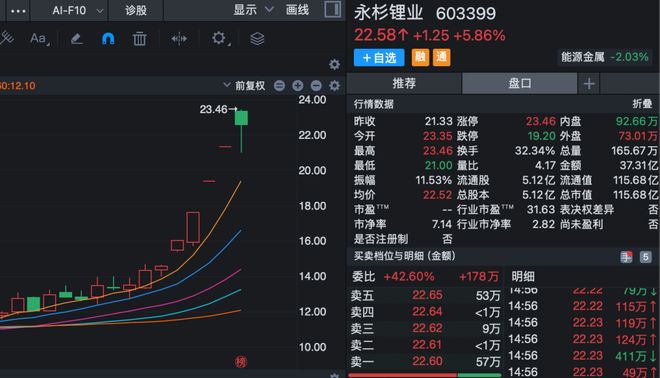
Task: Expand the AI-F10 dropdown
Action: coord(77,11)
